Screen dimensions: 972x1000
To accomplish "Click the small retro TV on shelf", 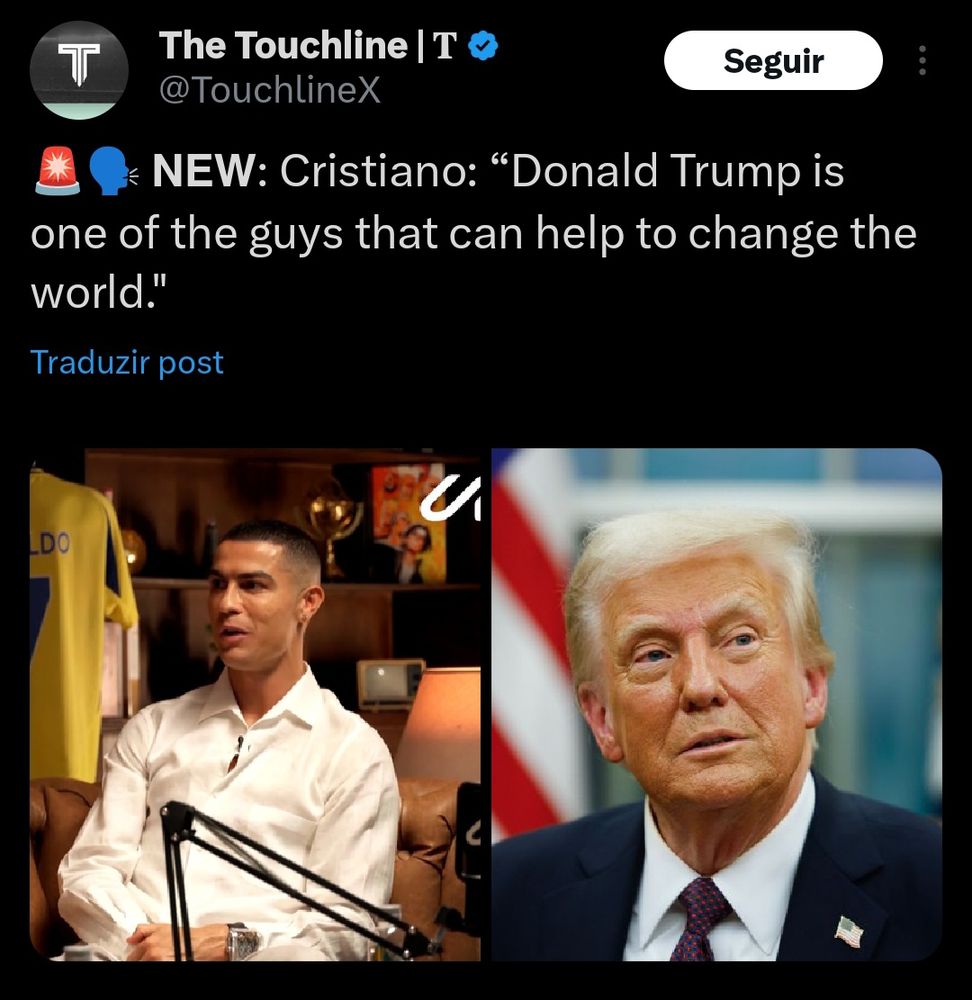I will 390,684.
